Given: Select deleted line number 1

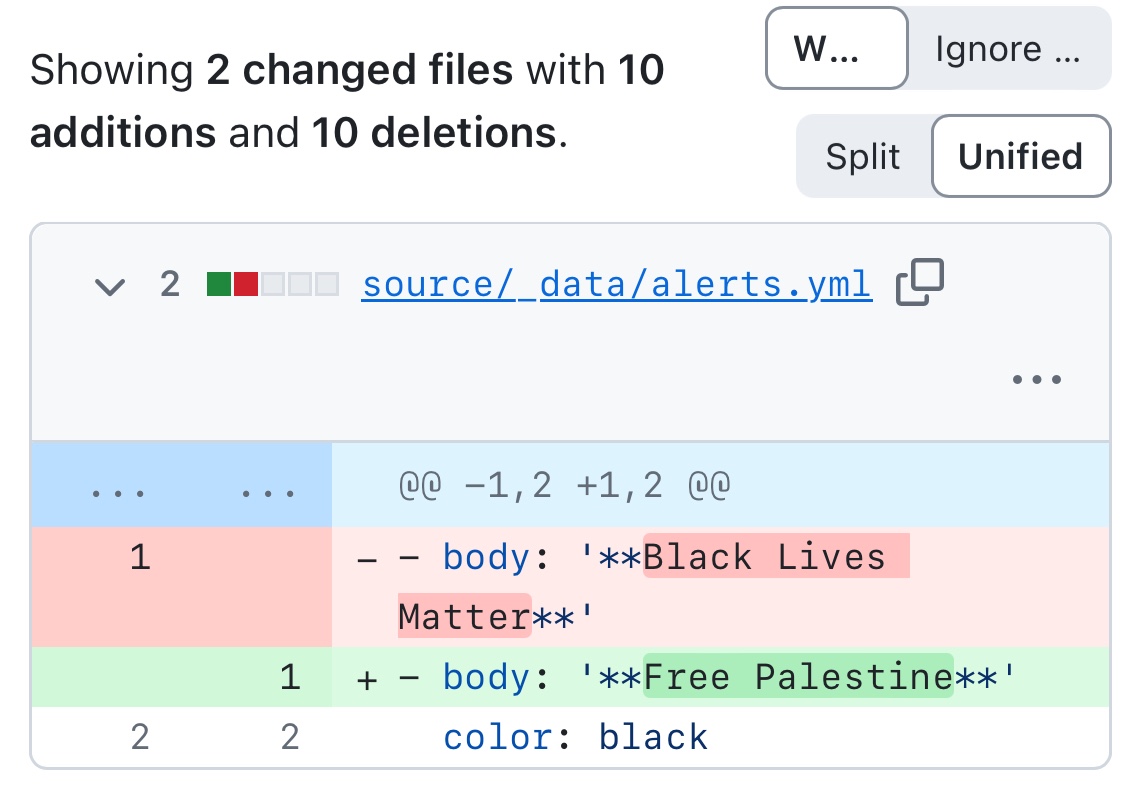Looking at the screenshot, I should [x=140, y=558].
